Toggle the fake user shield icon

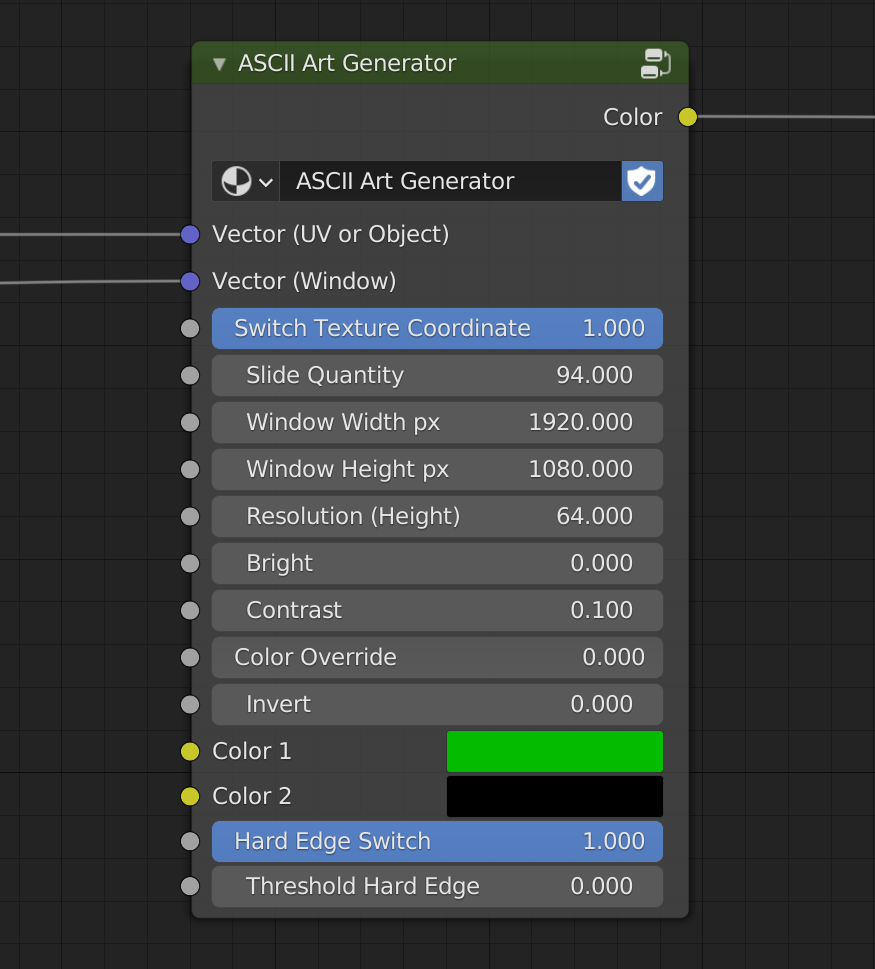point(642,181)
